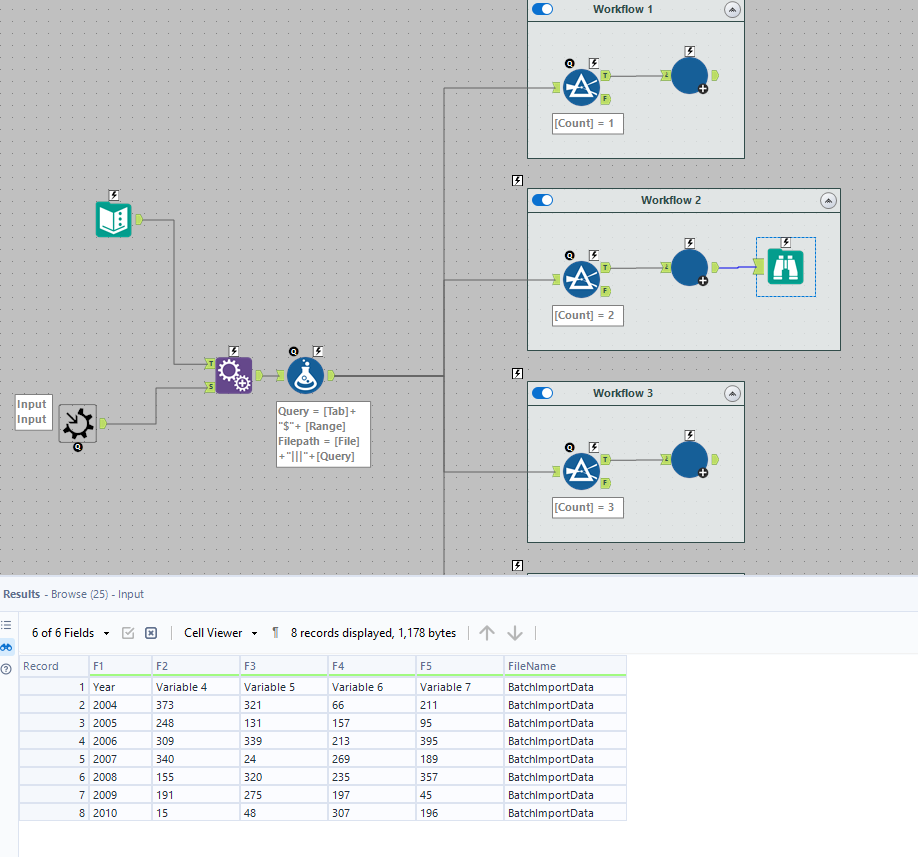This screenshot has height=857, width=918.
Task: Click the F2 column header
Action: pos(196,666)
